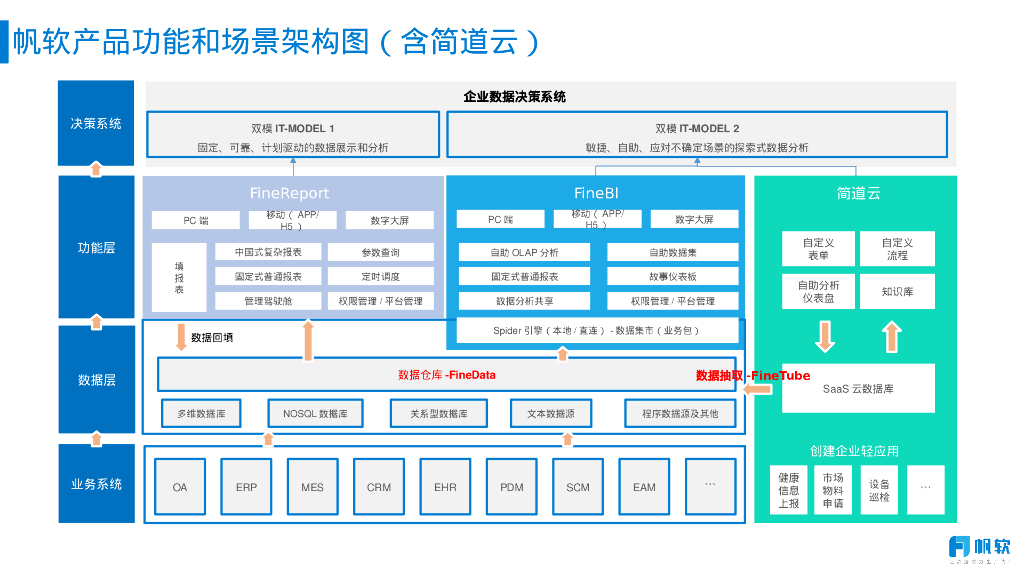Select the 决策系统 layer label
This screenshot has height=576, width=1024.
tap(96, 123)
